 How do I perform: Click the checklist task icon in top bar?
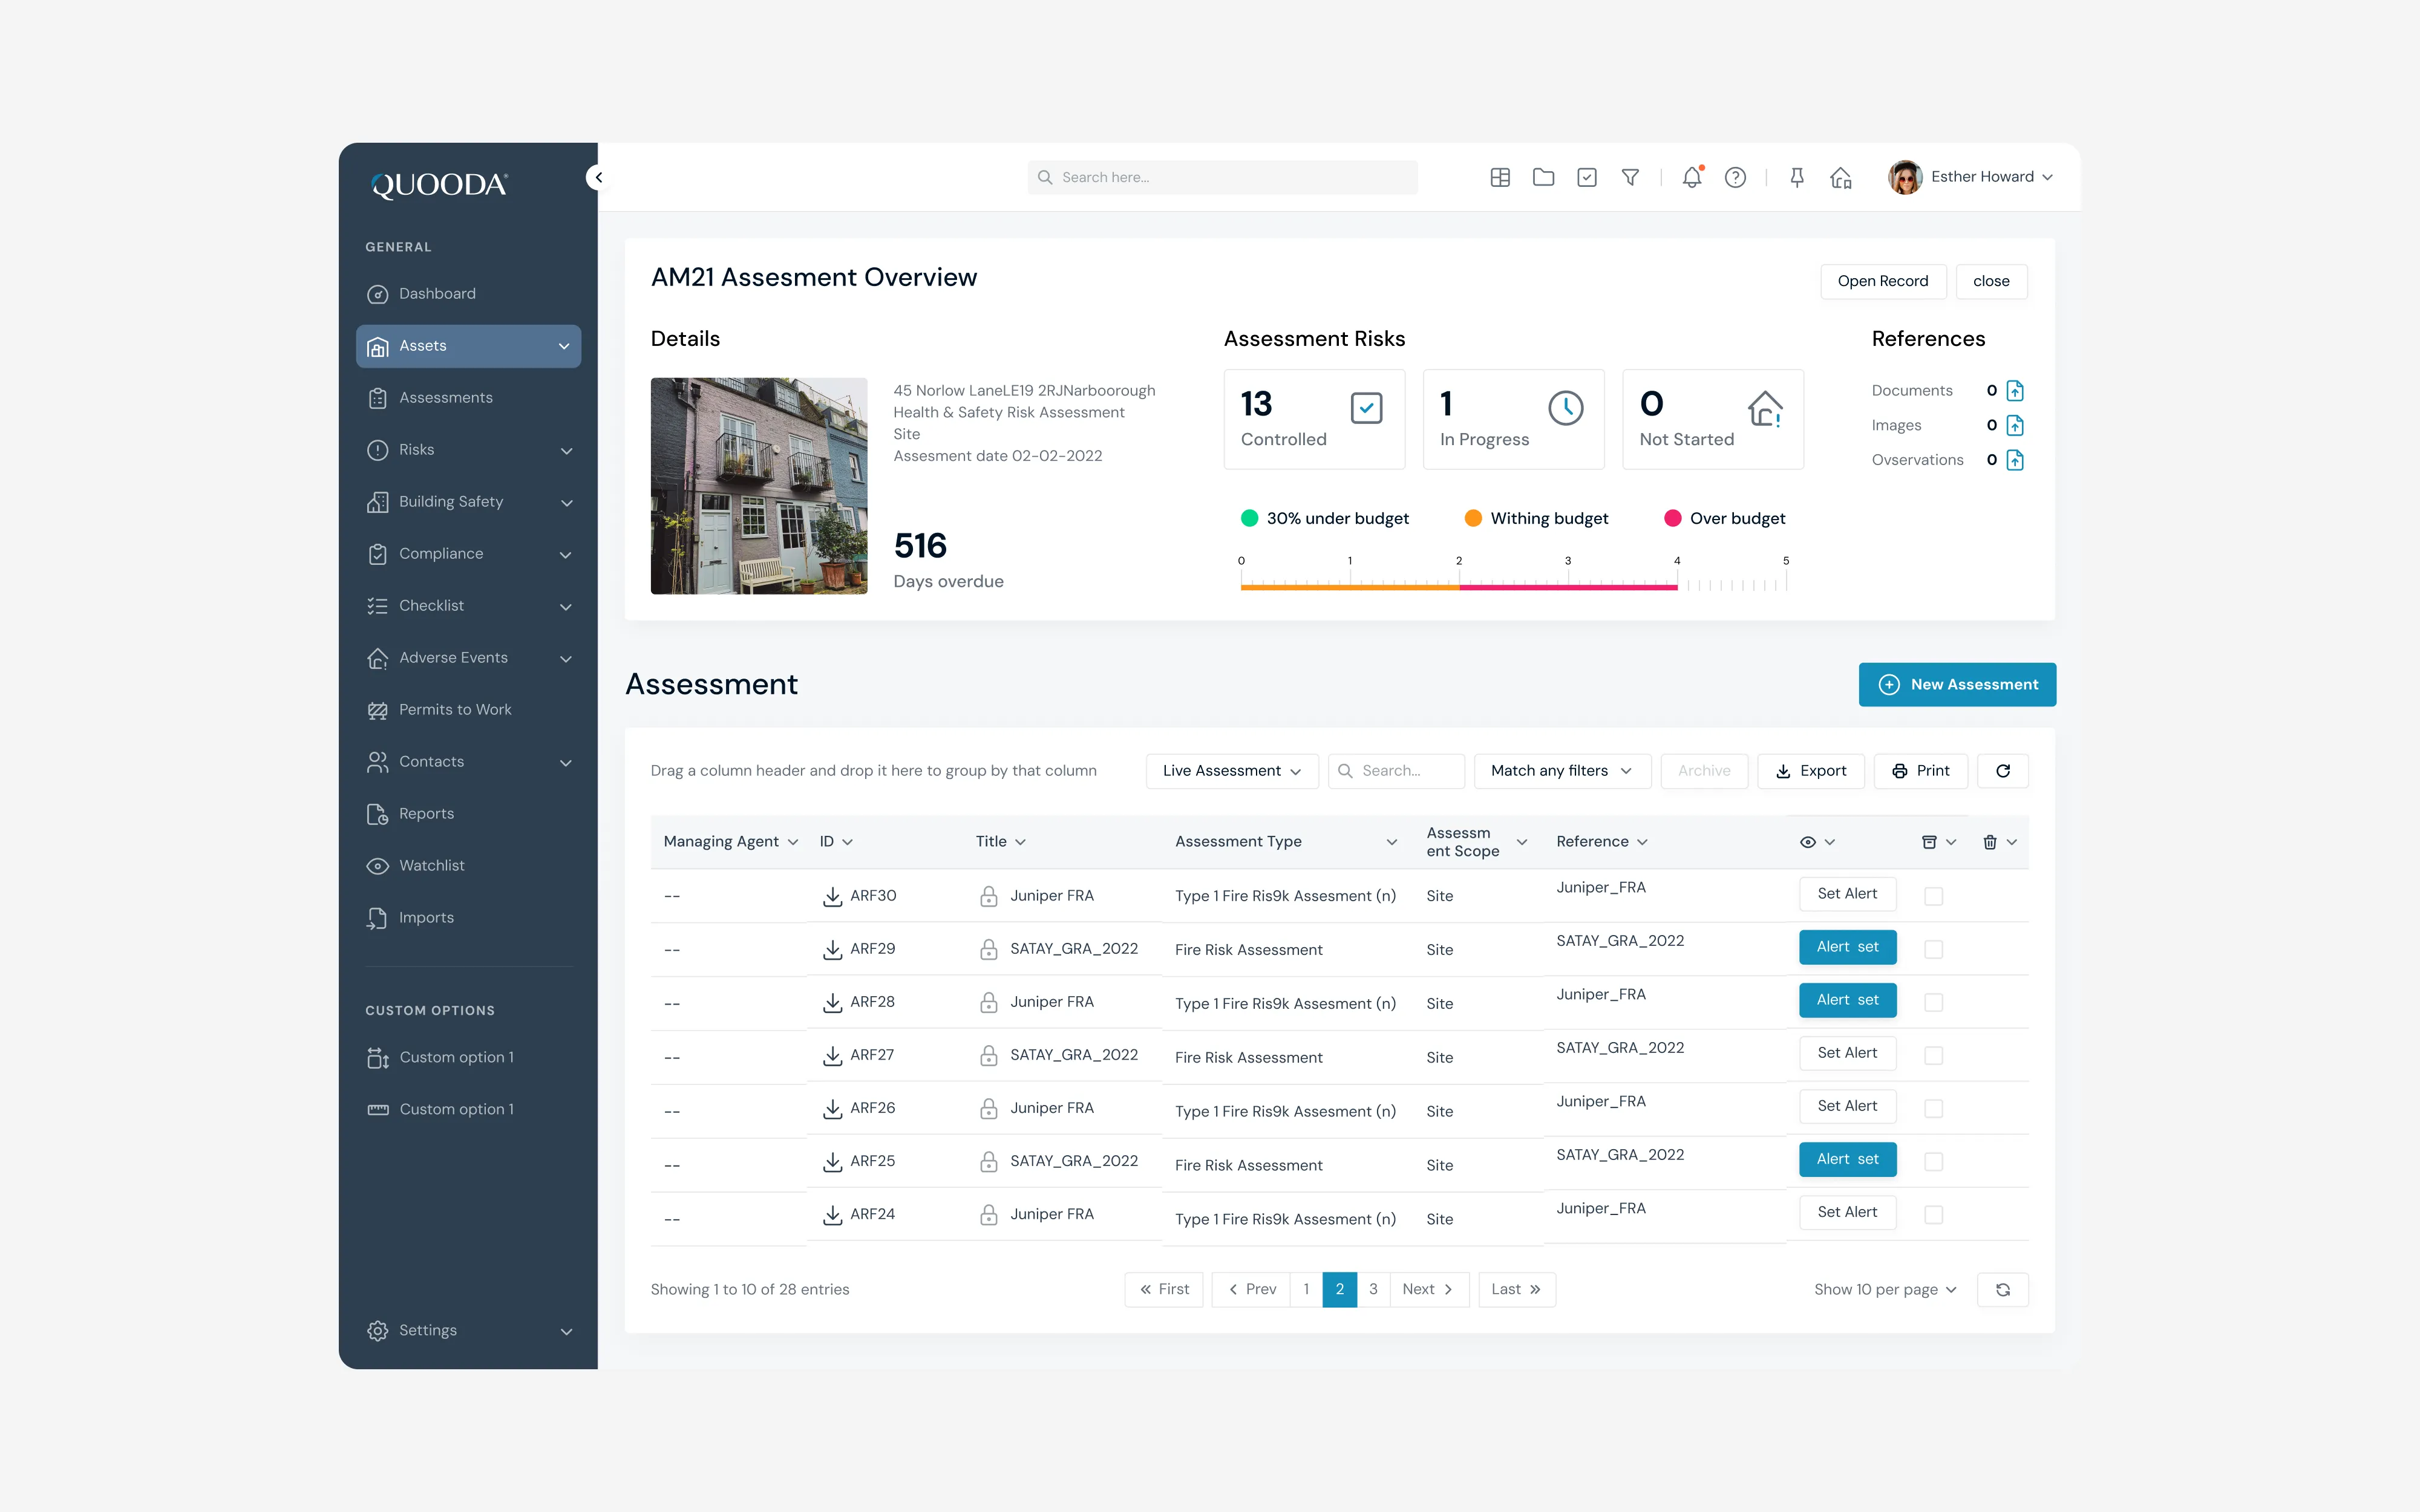pyautogui.click(x=1587, y=177)
